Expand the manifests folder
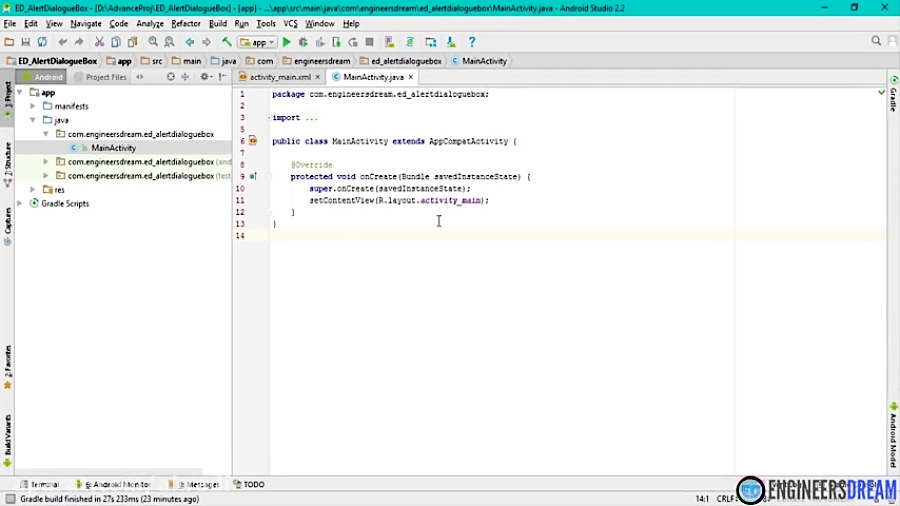This screenshot has height=506, width=900. [33, 106]
